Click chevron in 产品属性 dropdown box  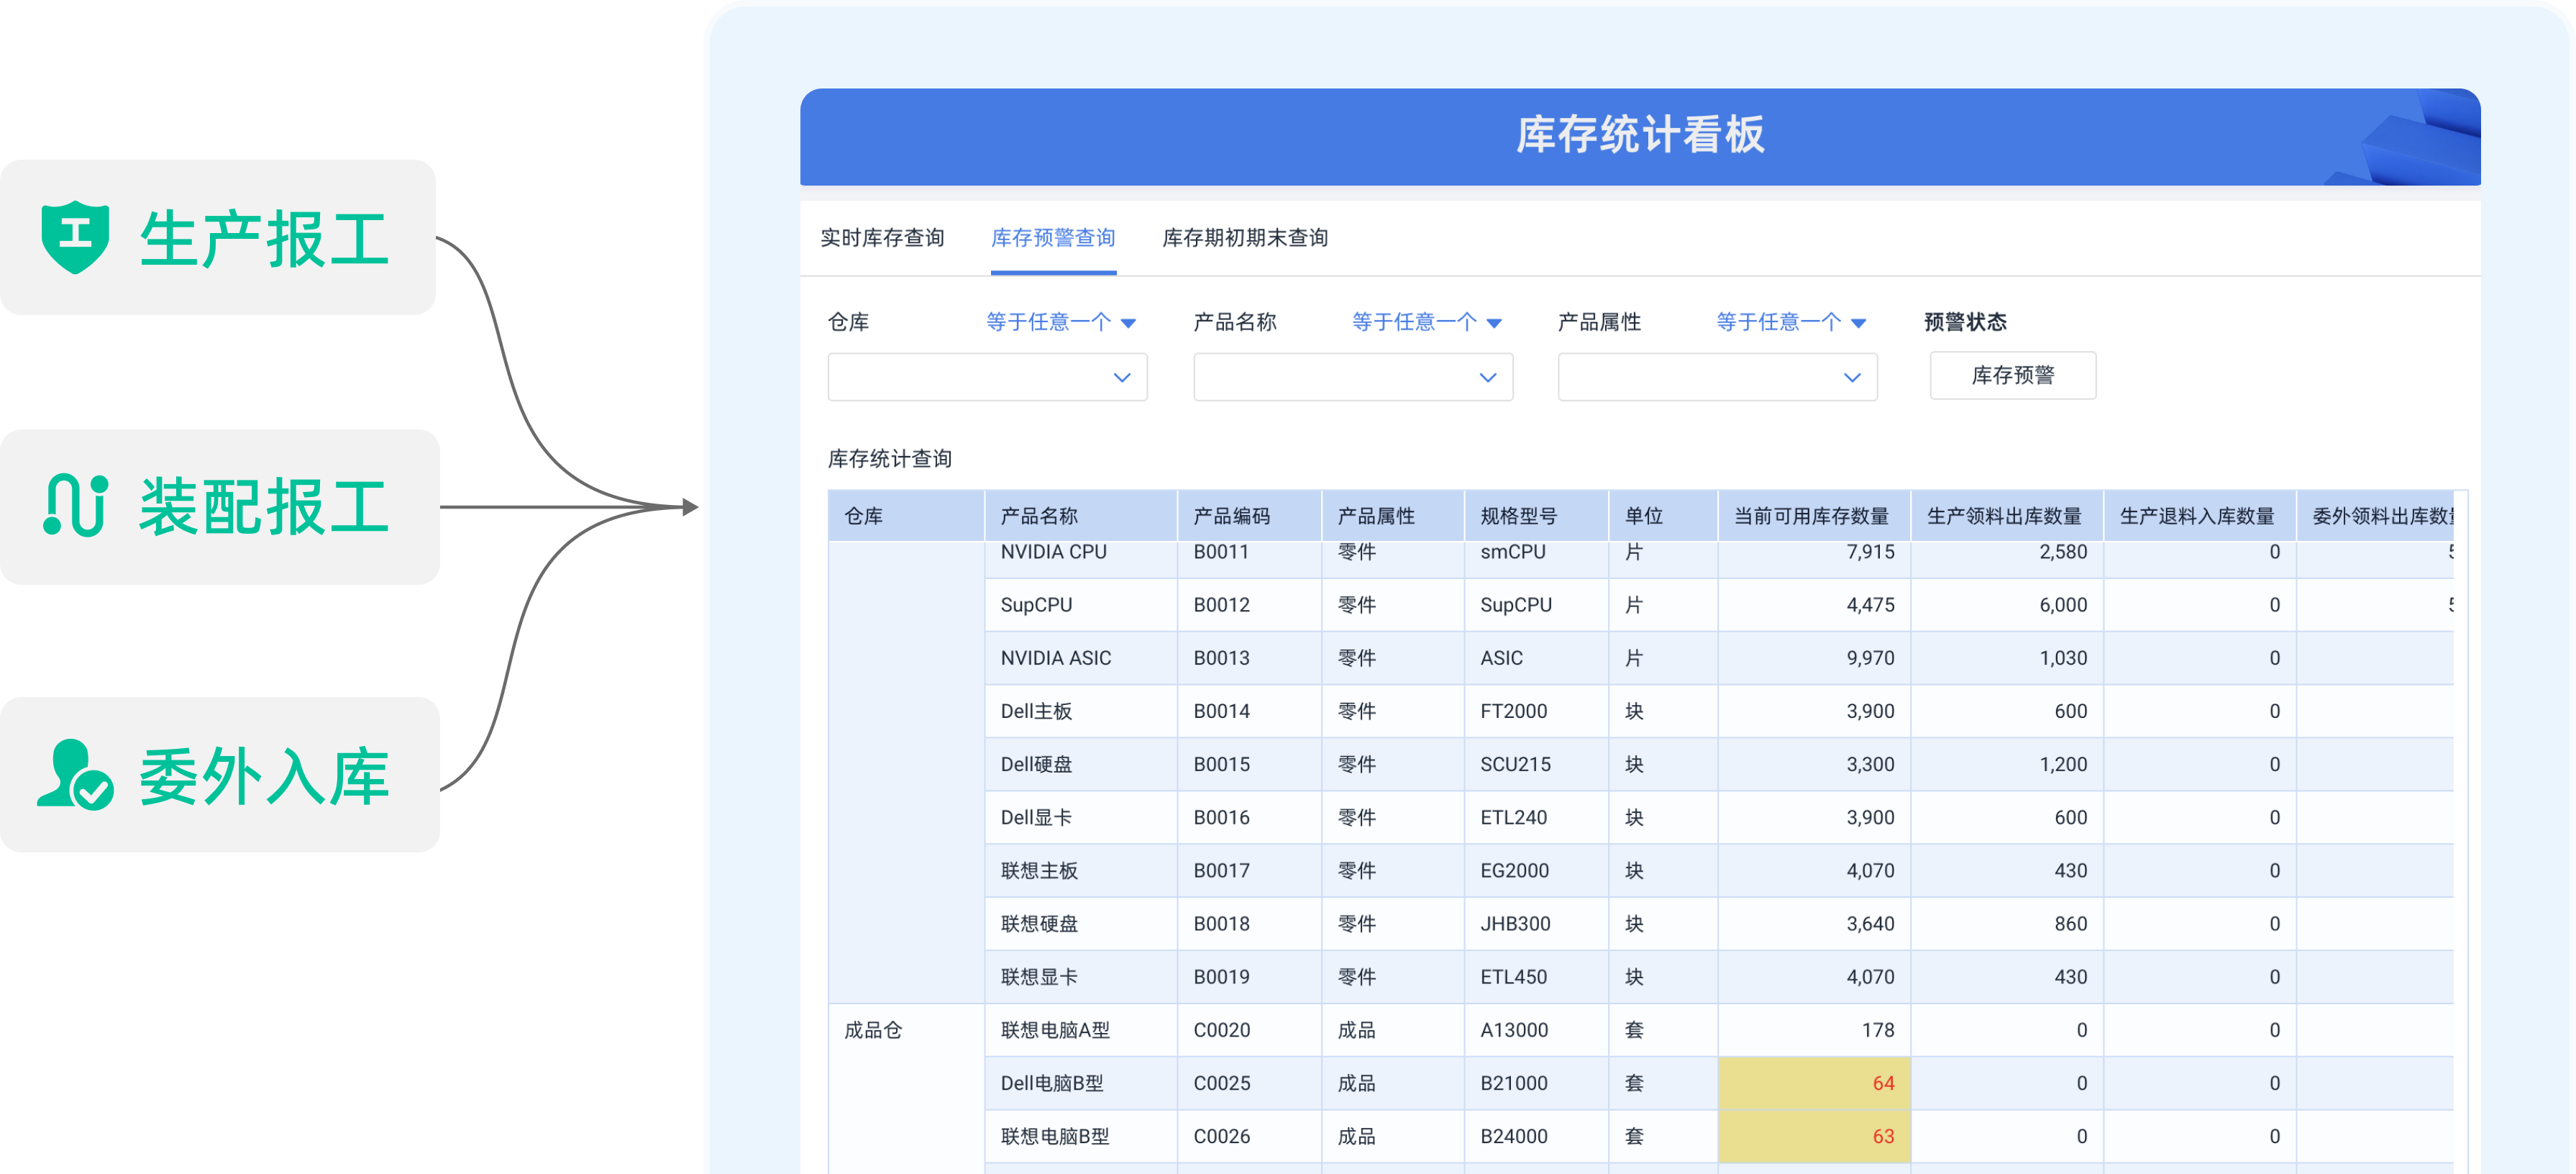pos(1852,377)
